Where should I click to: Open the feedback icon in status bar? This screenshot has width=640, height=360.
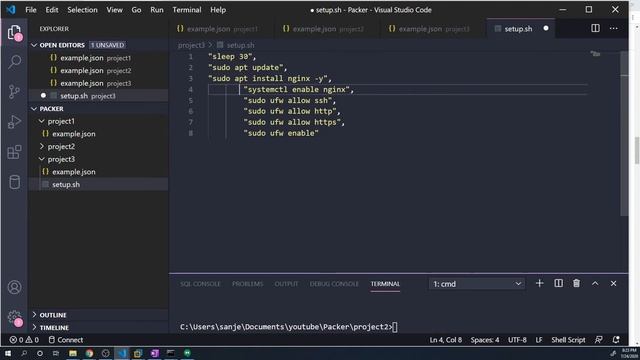598,340
